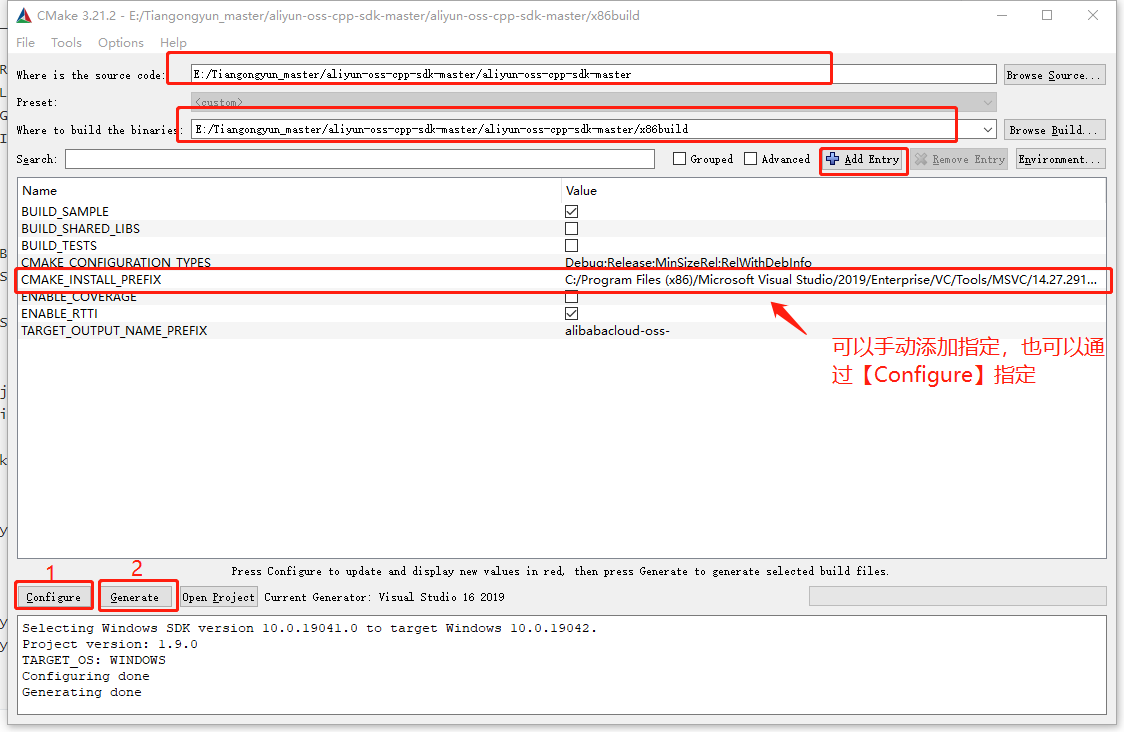Image resolution: width=1124 pixels, height=732 pixels.
Task: Click the alibabacloud-oss- value
Action: [617, 331]
